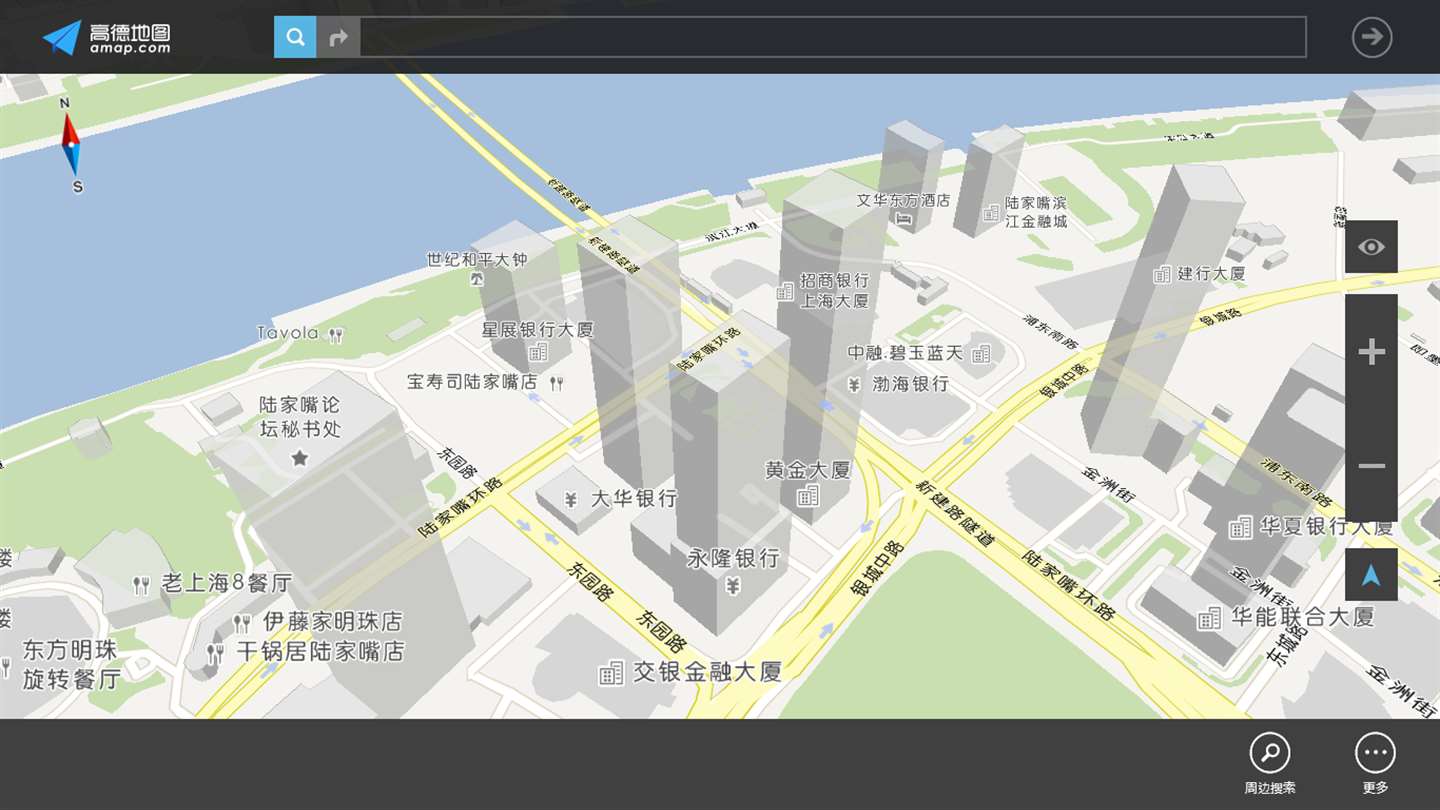The image size is (1440, 810).
Task: Select the 老上海8餐厅 label
Action: (x=227, y=583)
